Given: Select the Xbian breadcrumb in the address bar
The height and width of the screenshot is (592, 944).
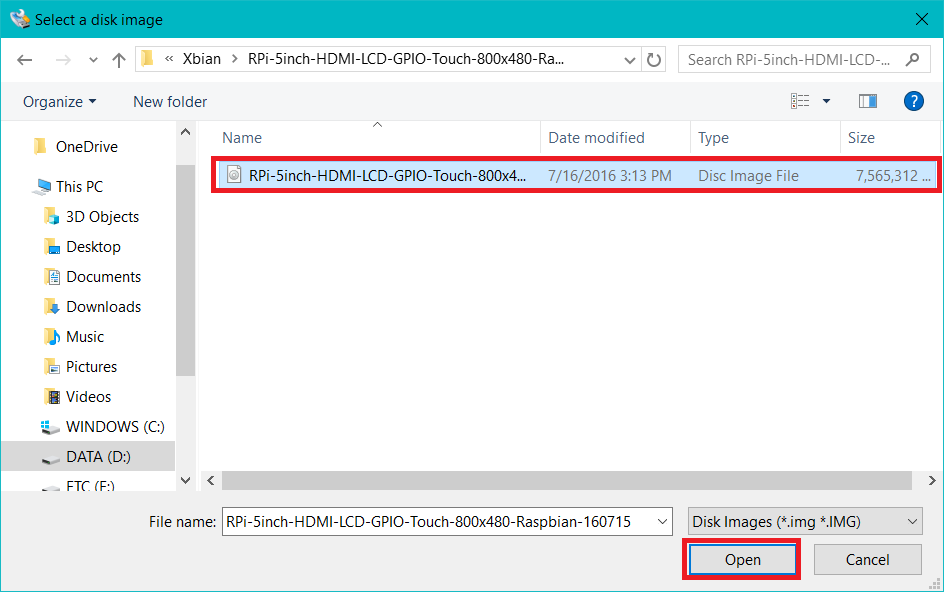Looking at the screenshot, I should (x=202, y=59).
